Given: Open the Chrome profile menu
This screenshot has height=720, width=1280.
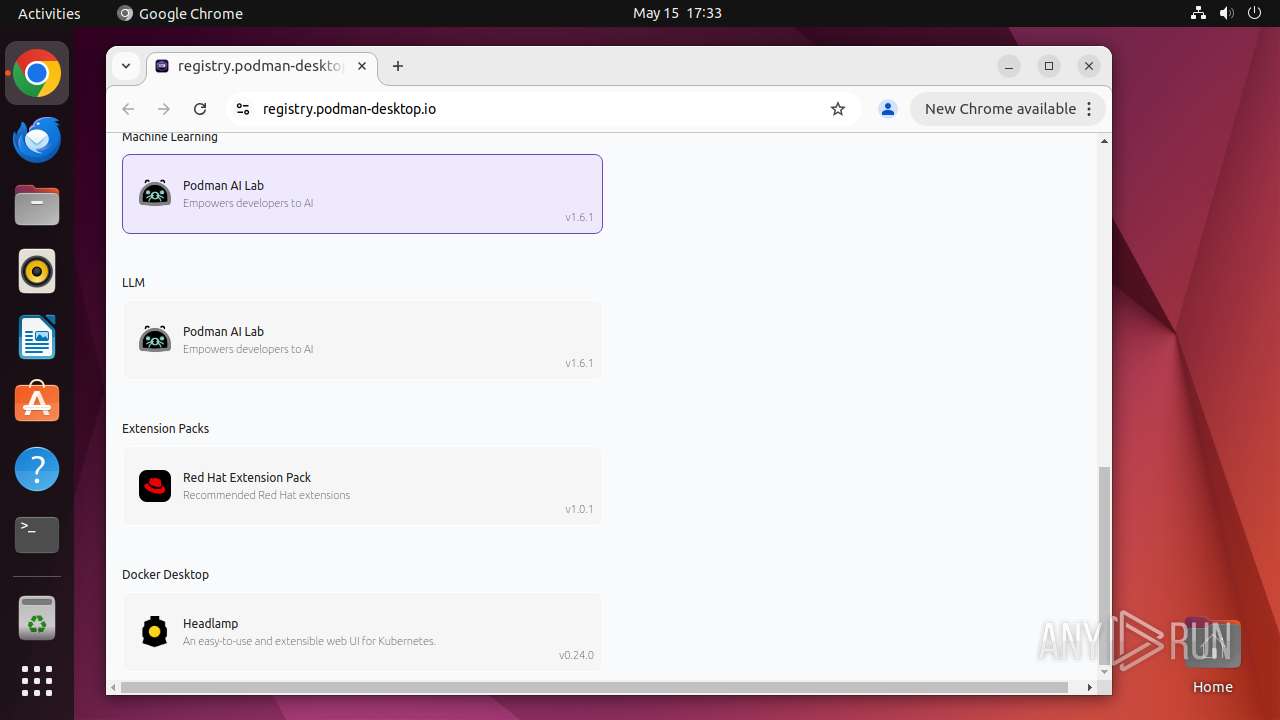Looking at the screenshot, I should (887, 109).
